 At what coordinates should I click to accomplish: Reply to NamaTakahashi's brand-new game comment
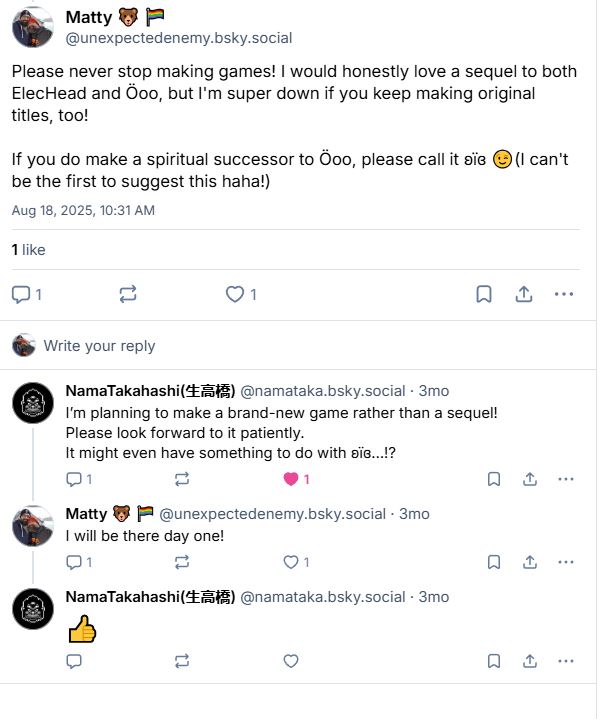pos(74,479)
